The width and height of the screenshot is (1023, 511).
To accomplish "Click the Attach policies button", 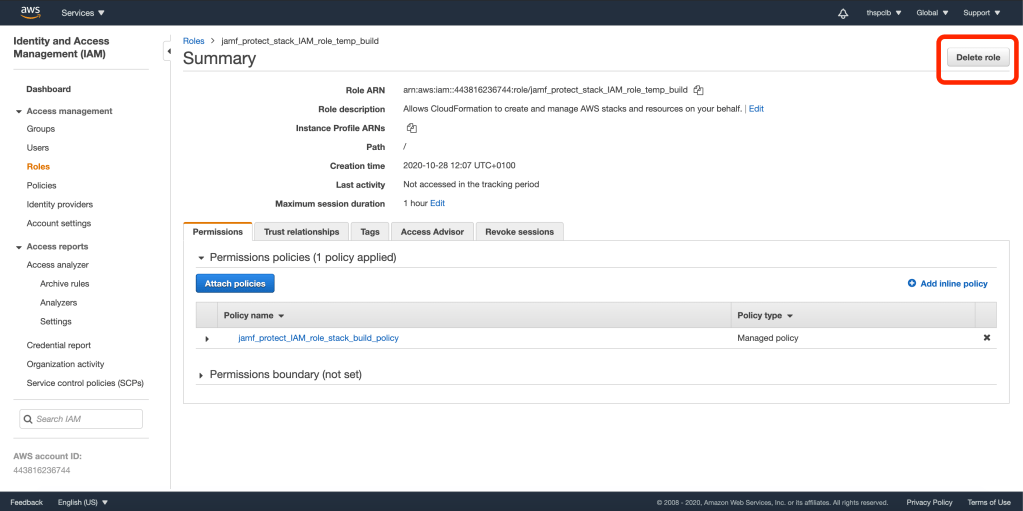I will click(235, 284).
